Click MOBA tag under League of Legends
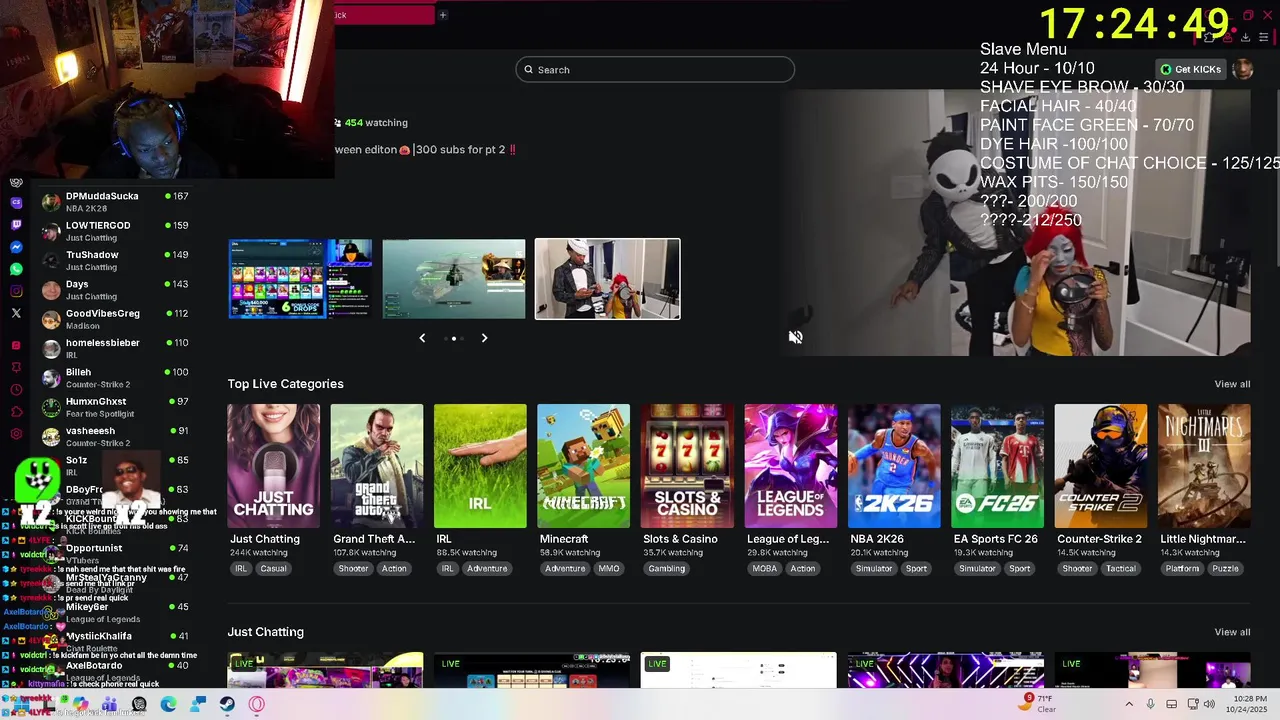The height and width of the screenshot is (720, 1280). pyautogui.click(x=764, y=568)
